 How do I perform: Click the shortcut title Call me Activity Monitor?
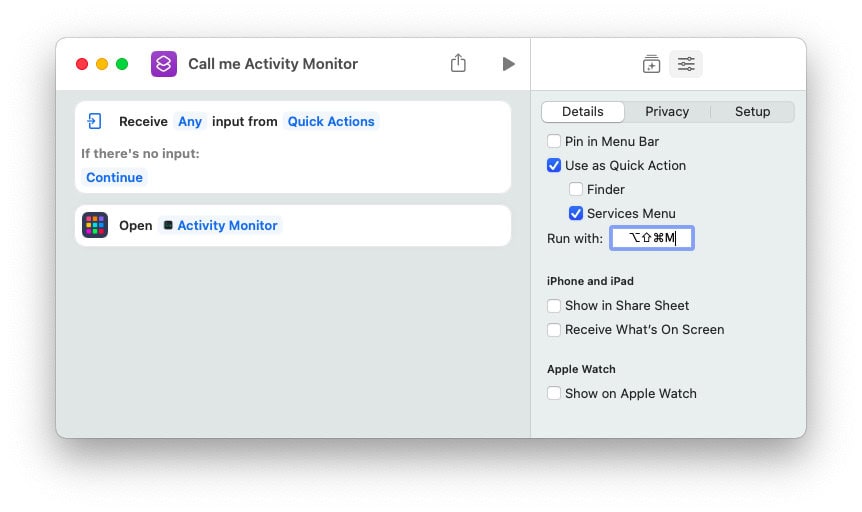pos(273,64)
